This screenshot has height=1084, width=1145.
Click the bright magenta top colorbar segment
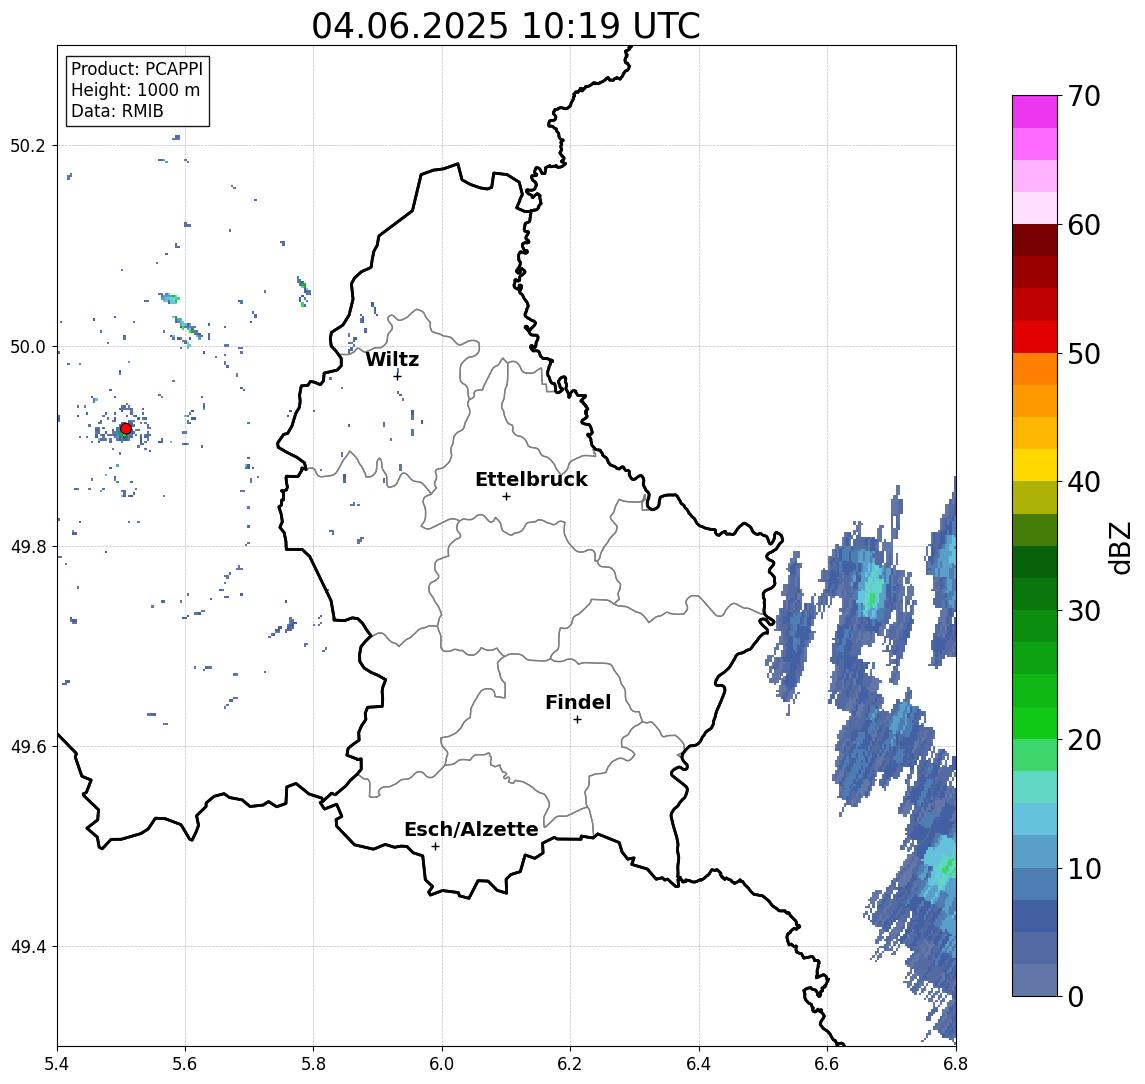click(x=1035, y=112)
